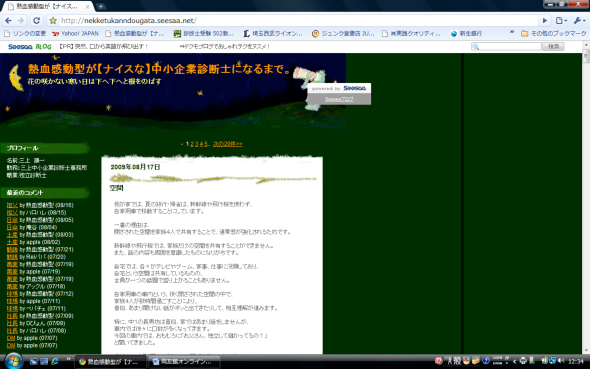Open comment link by ハロハレ (07/08)
Image resolution: width=590 pixels, height=369 pixels.
[12, 331]
